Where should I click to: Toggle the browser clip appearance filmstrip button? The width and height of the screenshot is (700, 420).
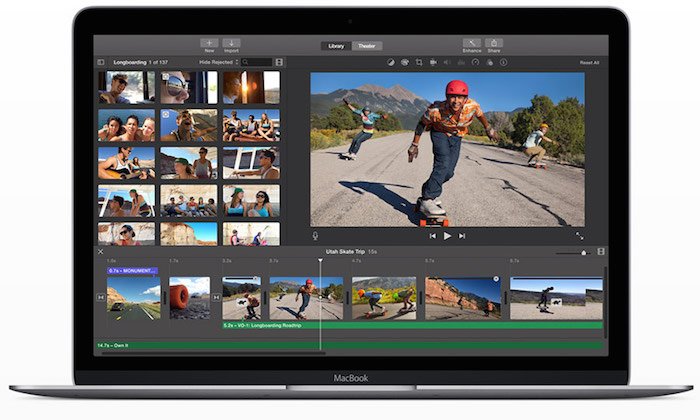pyautogui.click(x=279, y=62)
